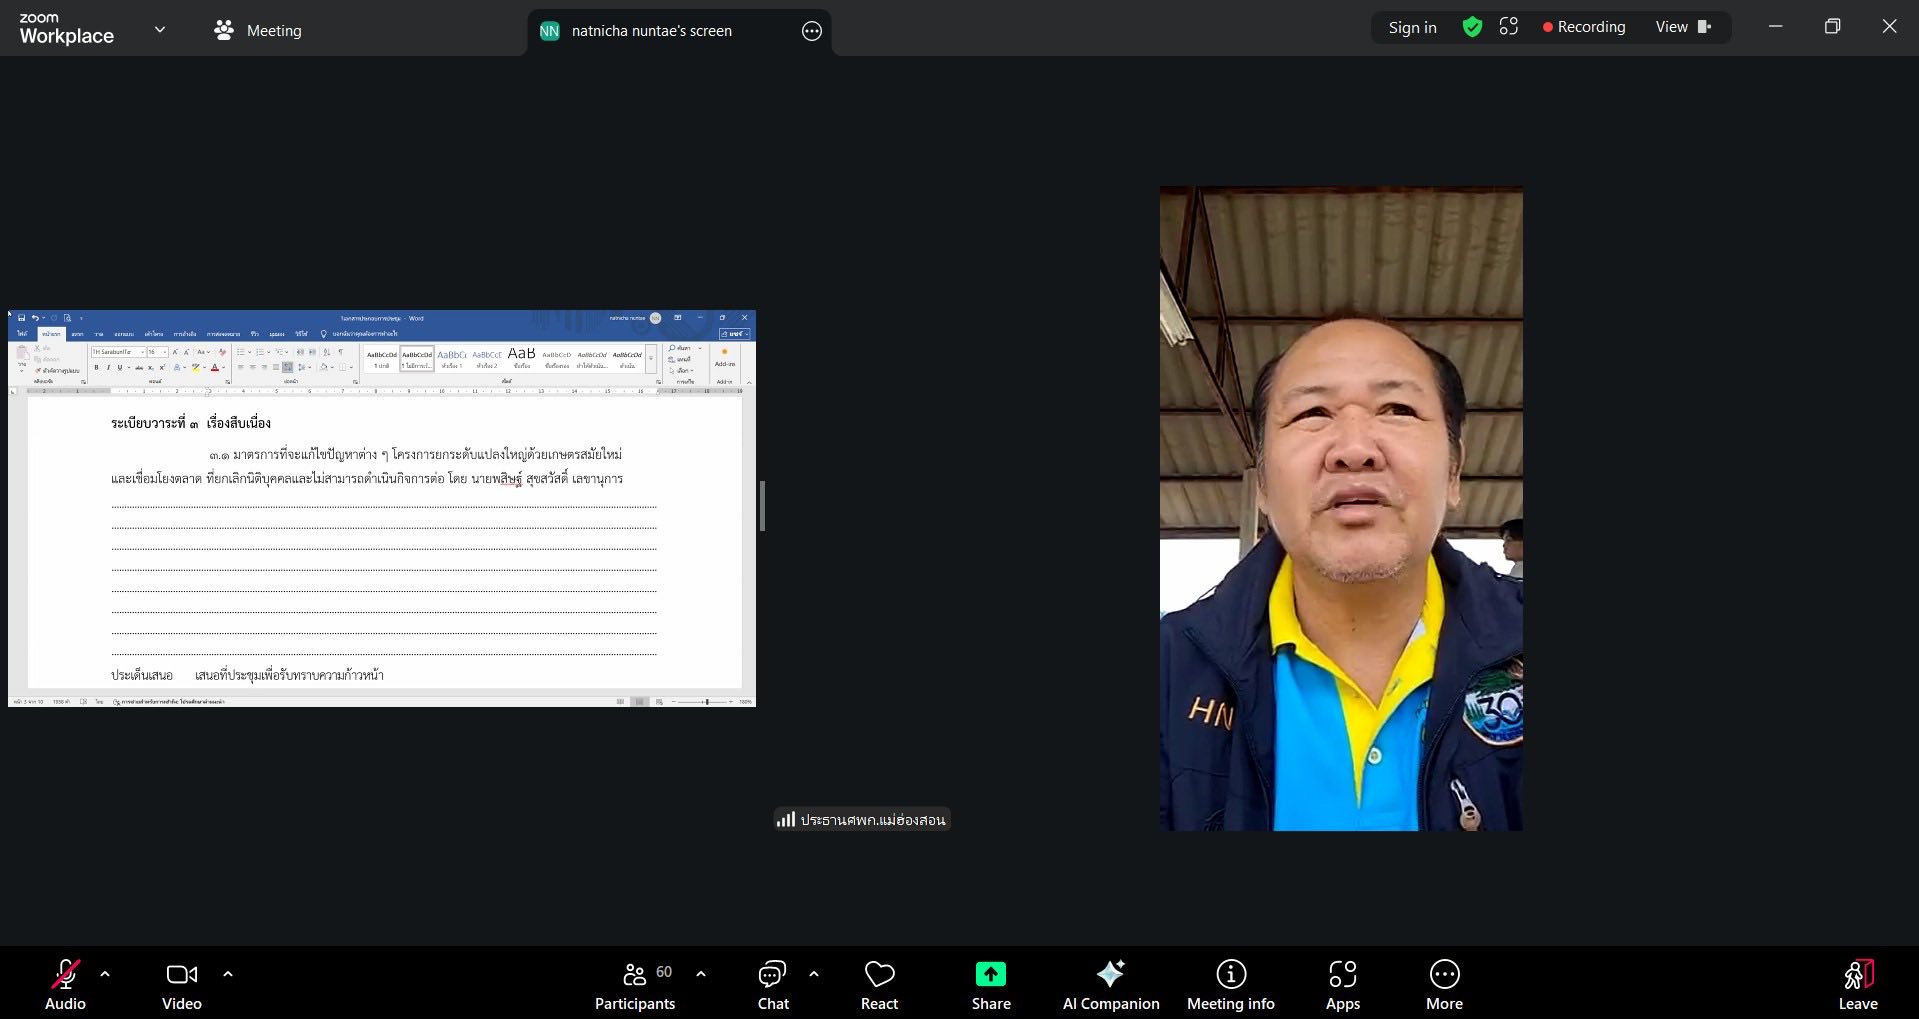Switch to the Meeting tab
This screenshot has width=1919, height=1020.
(258, 30)
